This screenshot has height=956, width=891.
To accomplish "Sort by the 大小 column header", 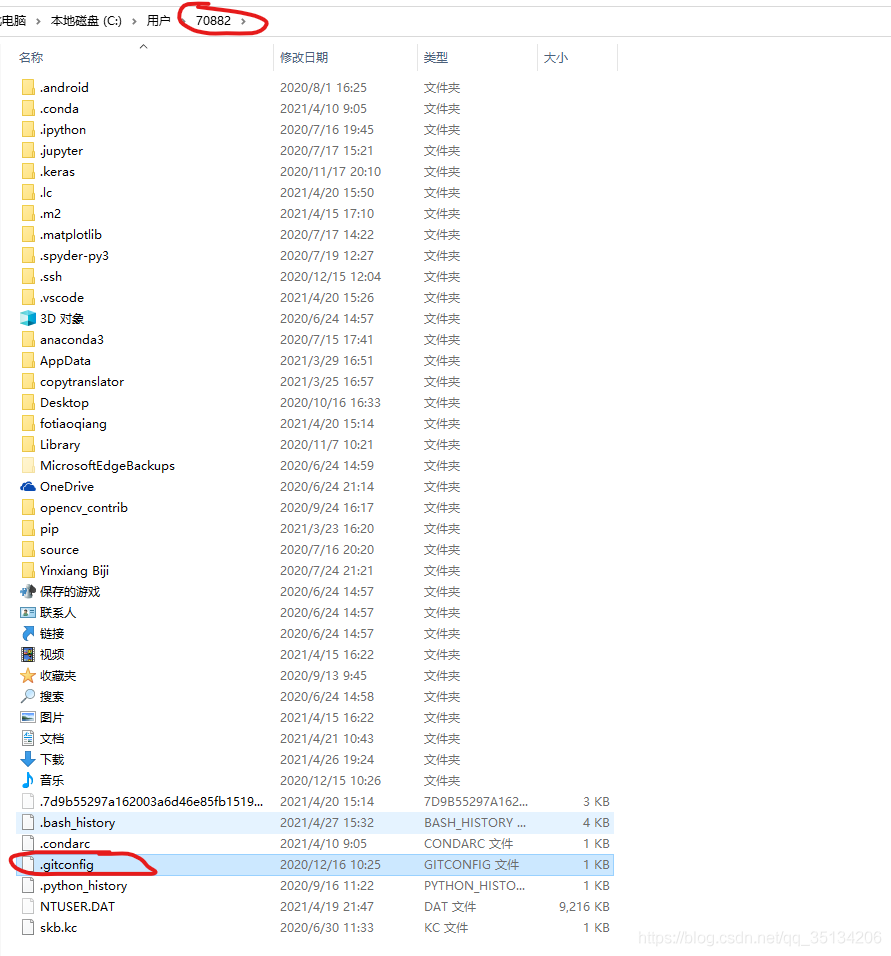I will (556, 57).
